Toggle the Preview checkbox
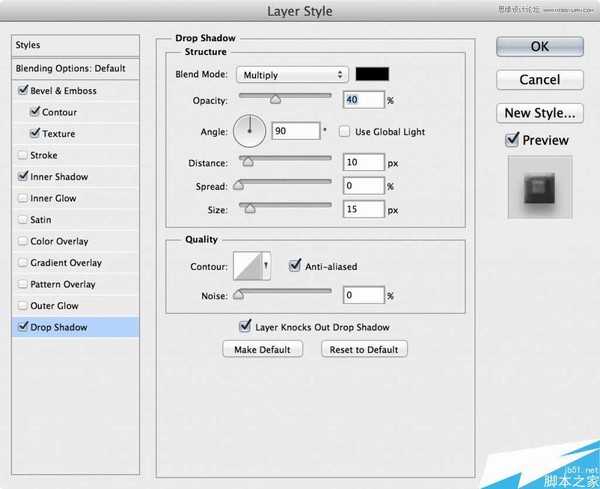 (x=513, y=141)
